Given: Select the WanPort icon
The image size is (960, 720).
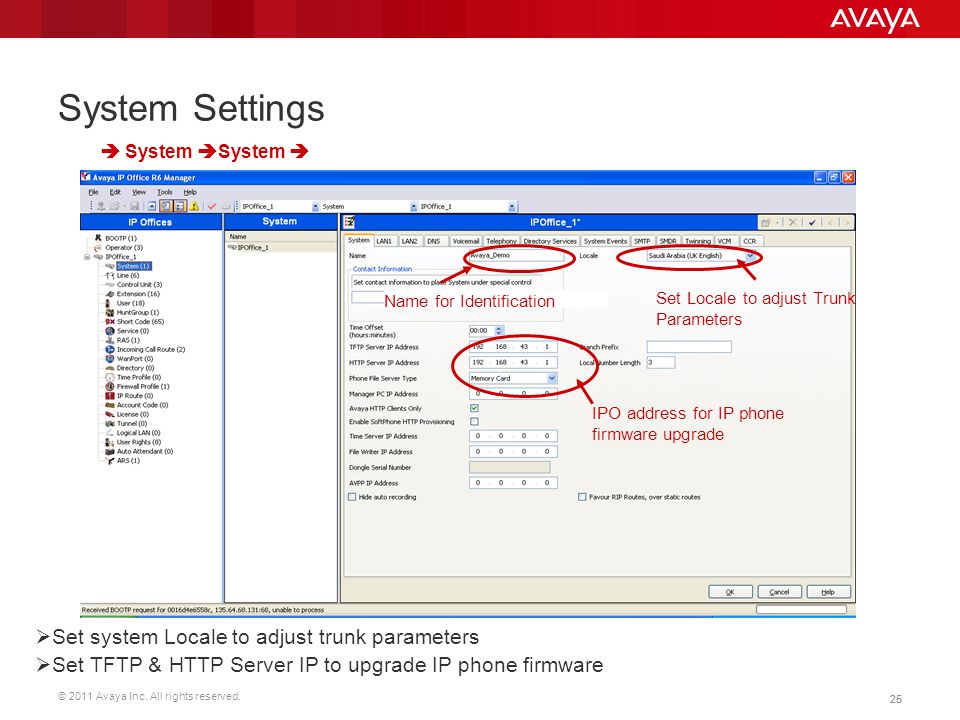Looking at the screenshot, I should (x=110, y=359).
